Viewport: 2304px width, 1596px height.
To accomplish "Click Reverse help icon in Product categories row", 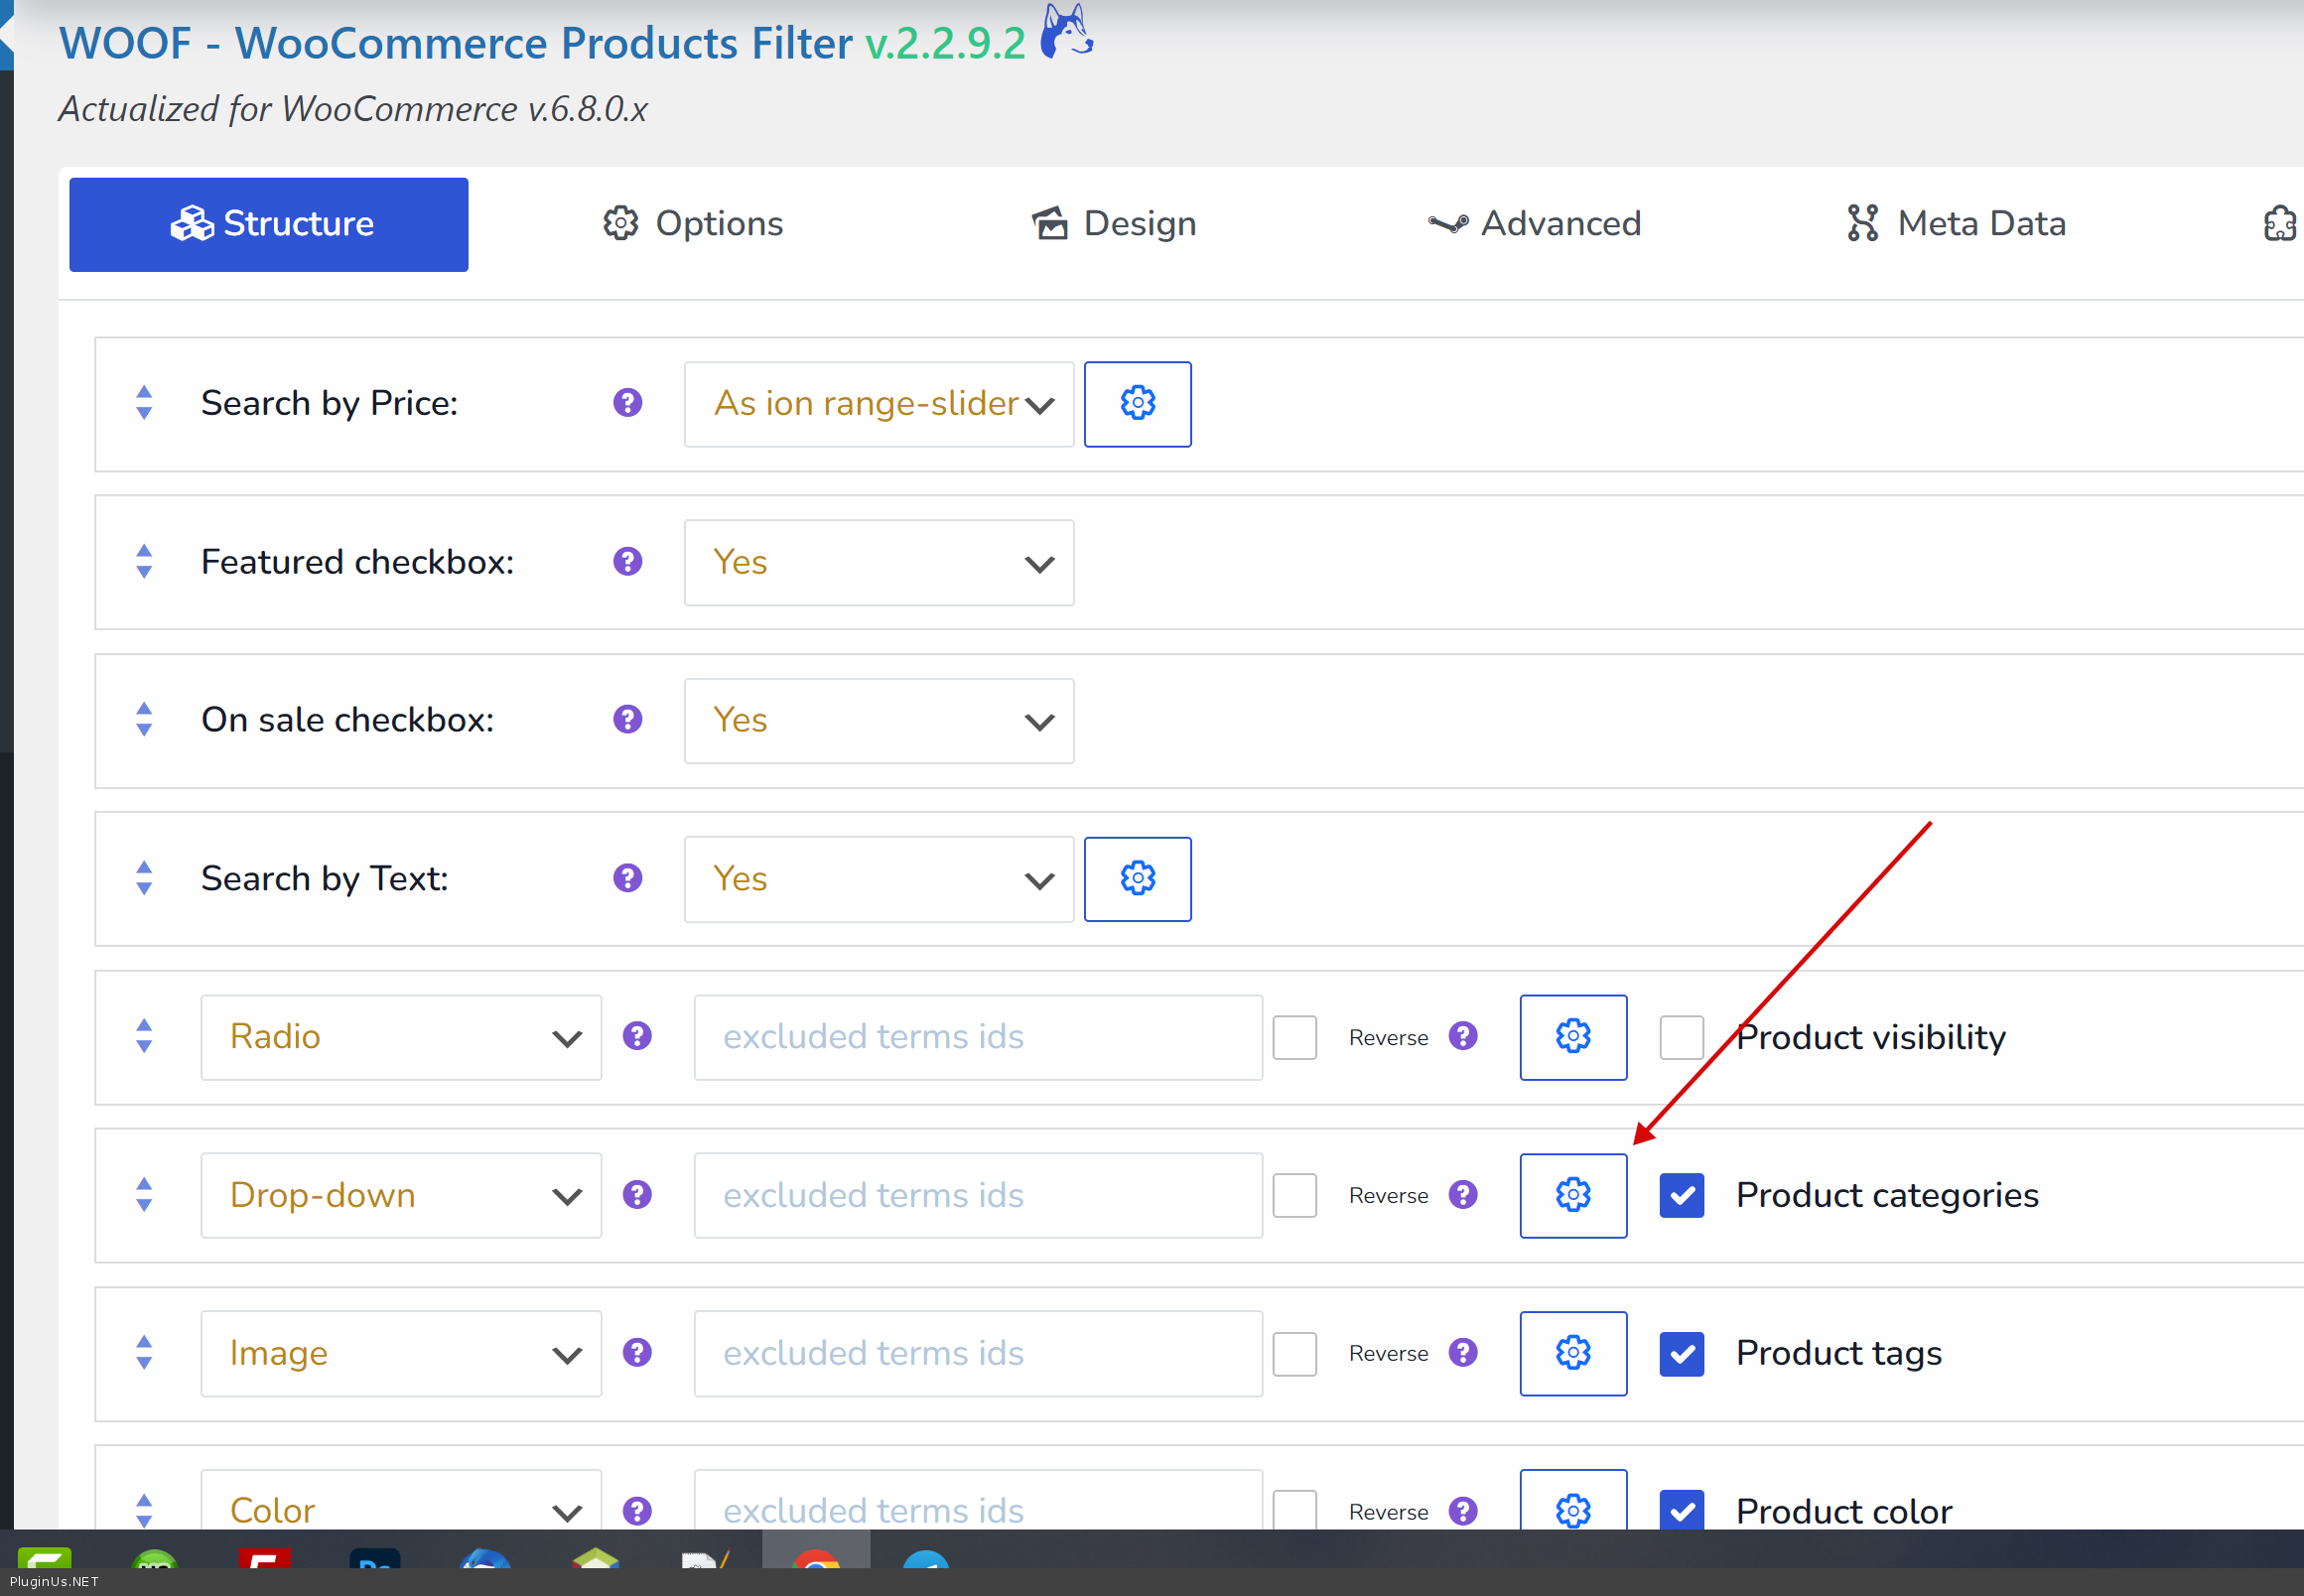I will (1462, 1195).
